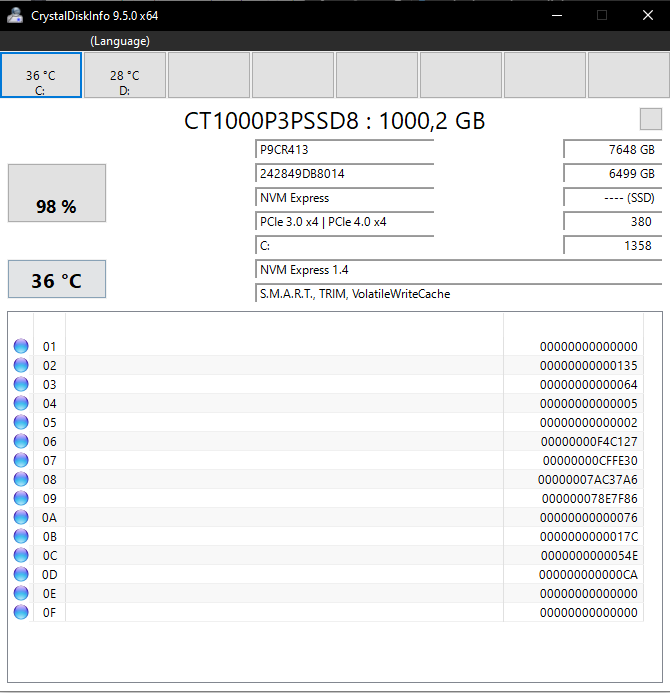Viewport: 670px width, 693px height.
Task: Click the power on hours field 1358
Action: point(613,246)
